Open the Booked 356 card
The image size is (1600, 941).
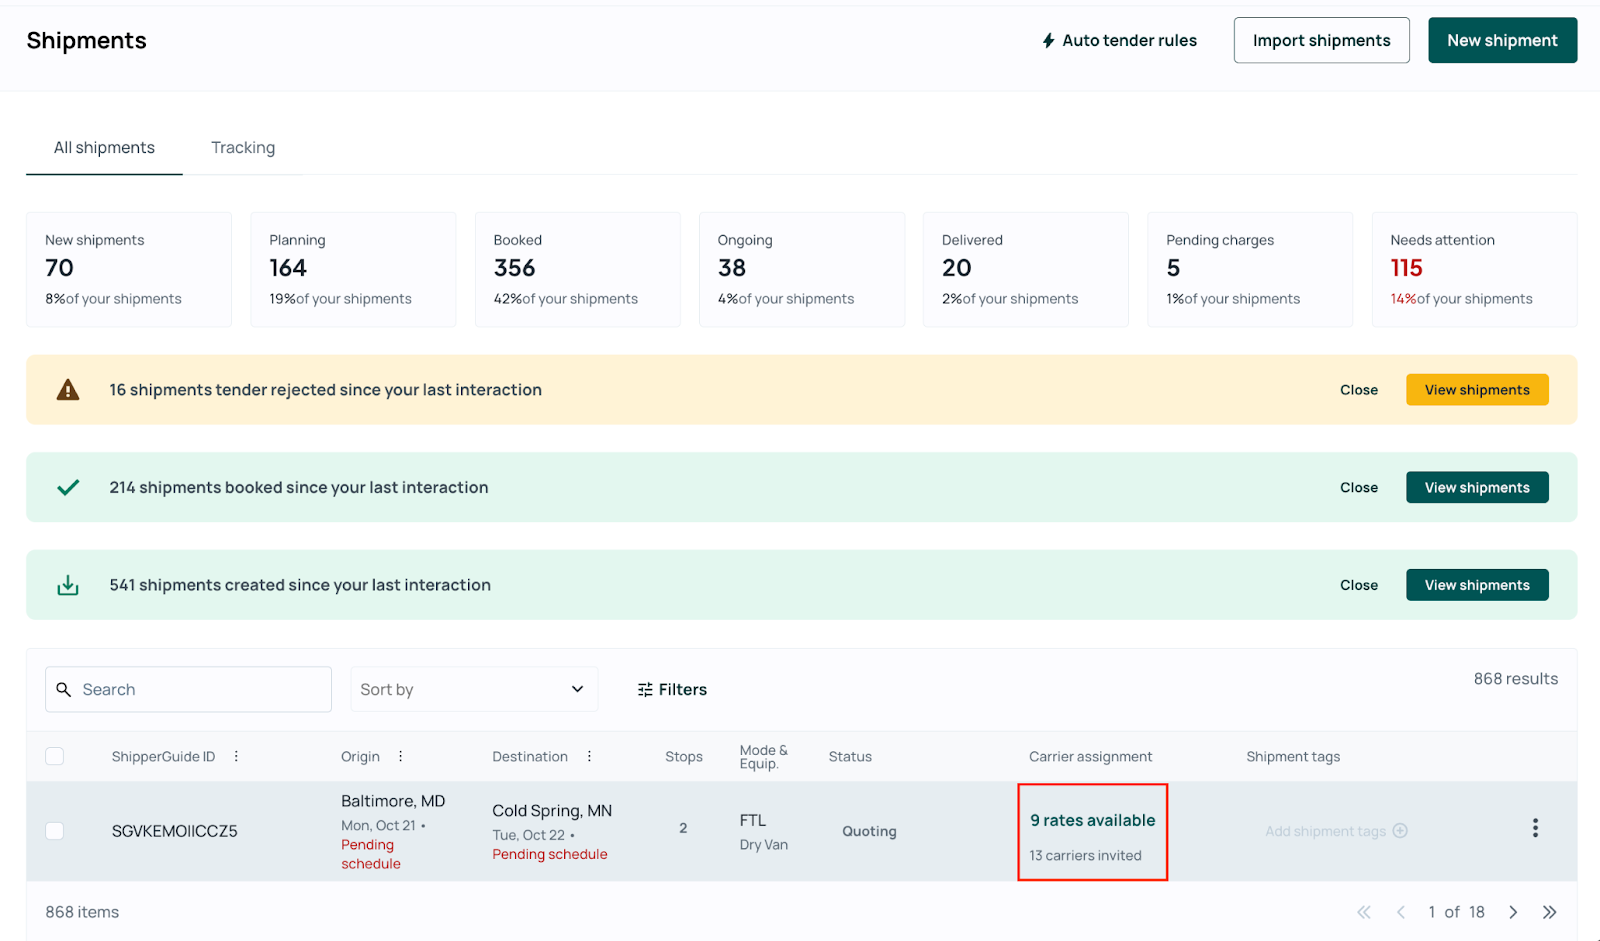pos(577,269)
